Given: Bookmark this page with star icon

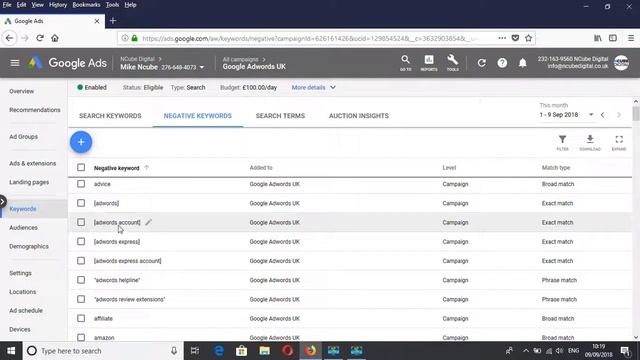Looking at the screenshot, I should pyautogui.click(x=529, y=38).
